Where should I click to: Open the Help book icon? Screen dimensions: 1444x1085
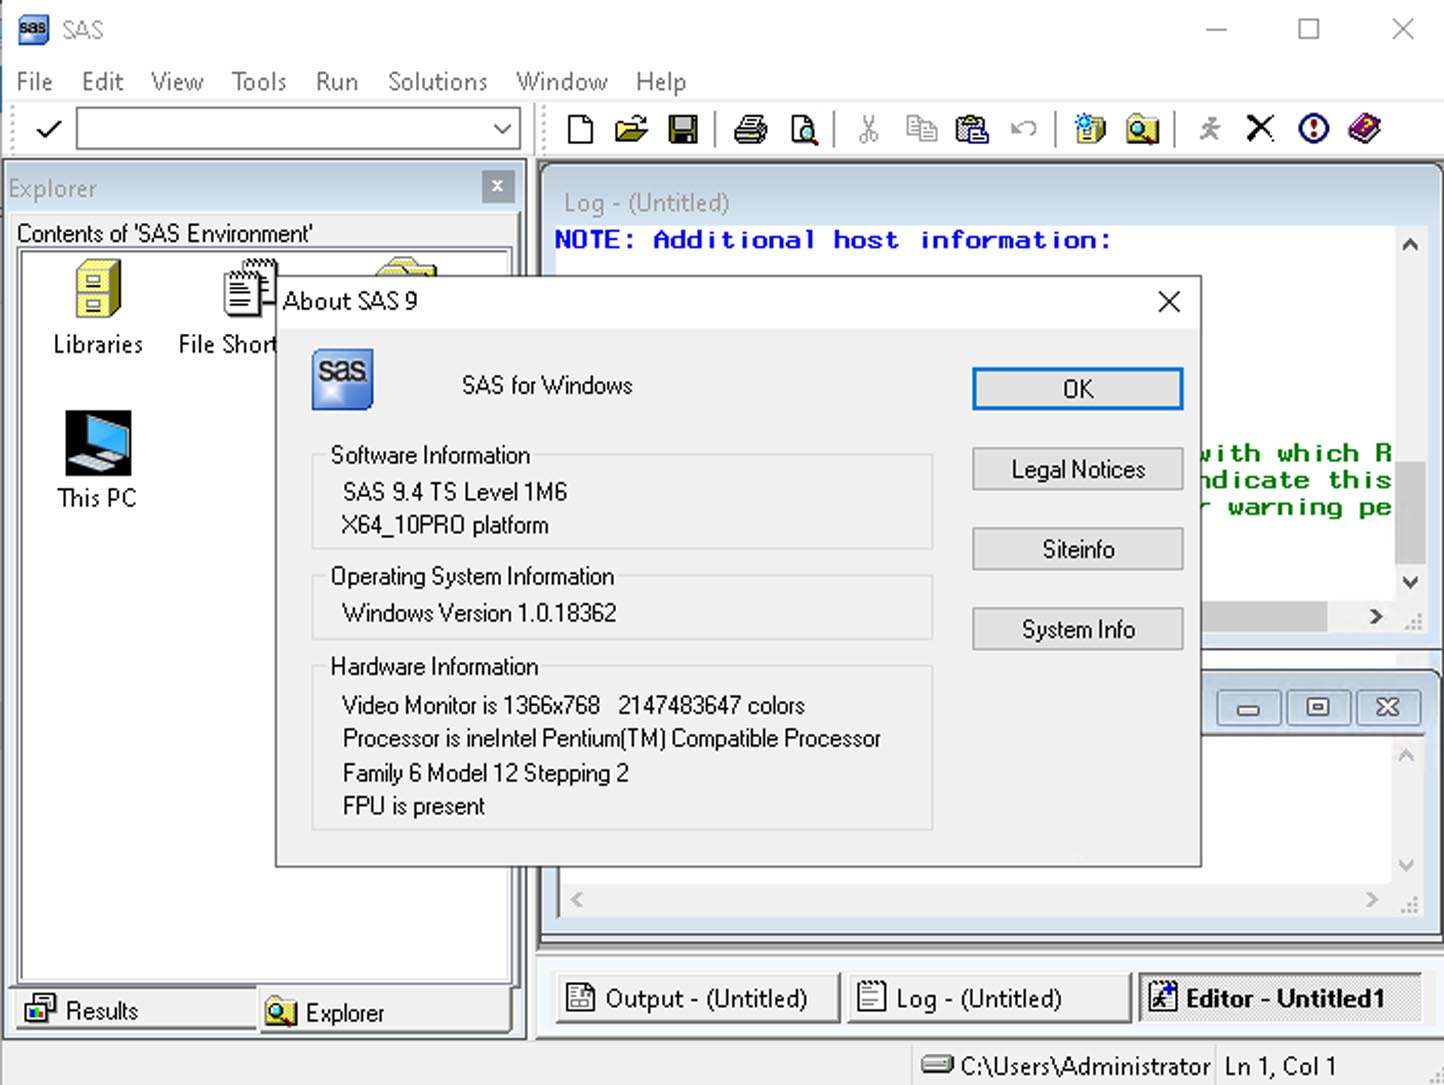pyautogui.click(x=1364, y=129)
